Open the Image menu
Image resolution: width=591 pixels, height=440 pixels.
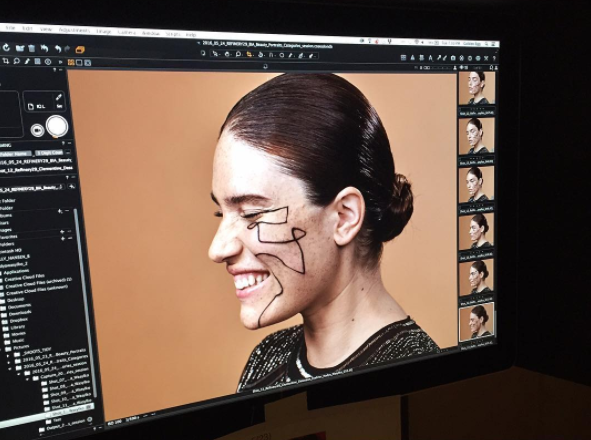(x=104, y=31)
